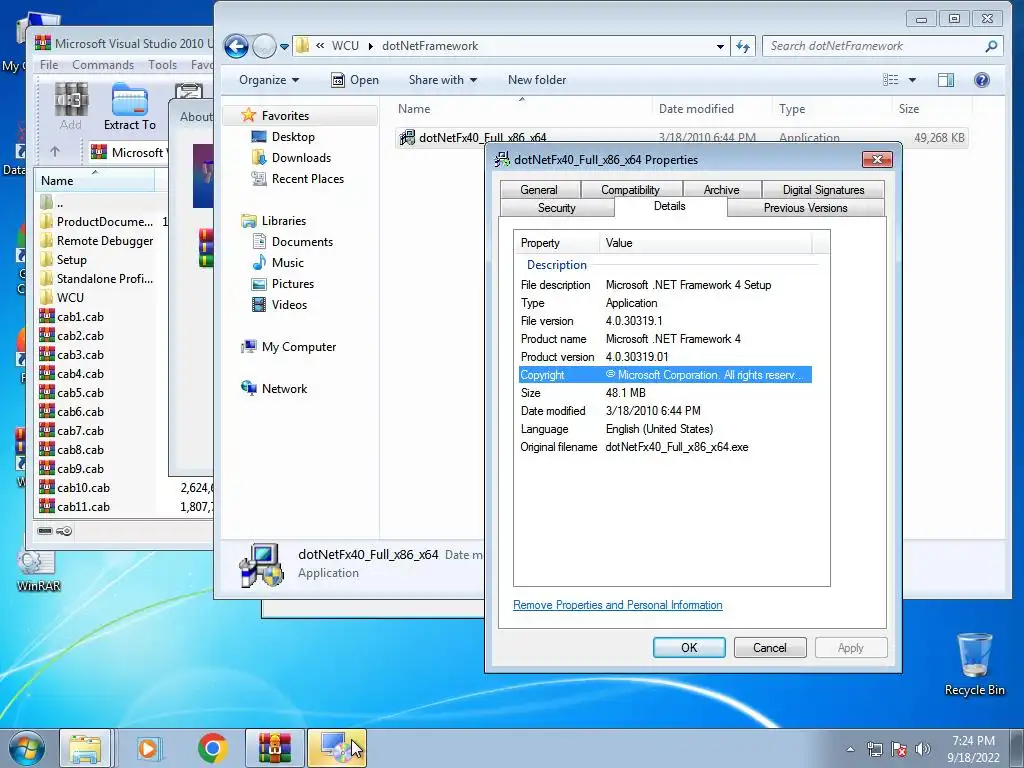
Task: Click the Windows Start button
Action: 27,748
